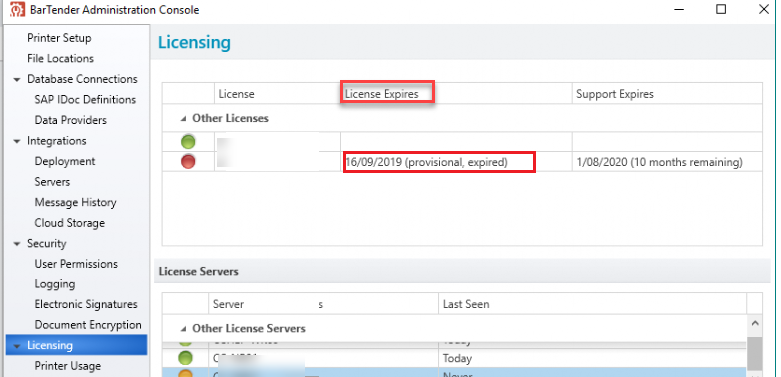Click the BarTender app icon in title bar

point(17,9)
